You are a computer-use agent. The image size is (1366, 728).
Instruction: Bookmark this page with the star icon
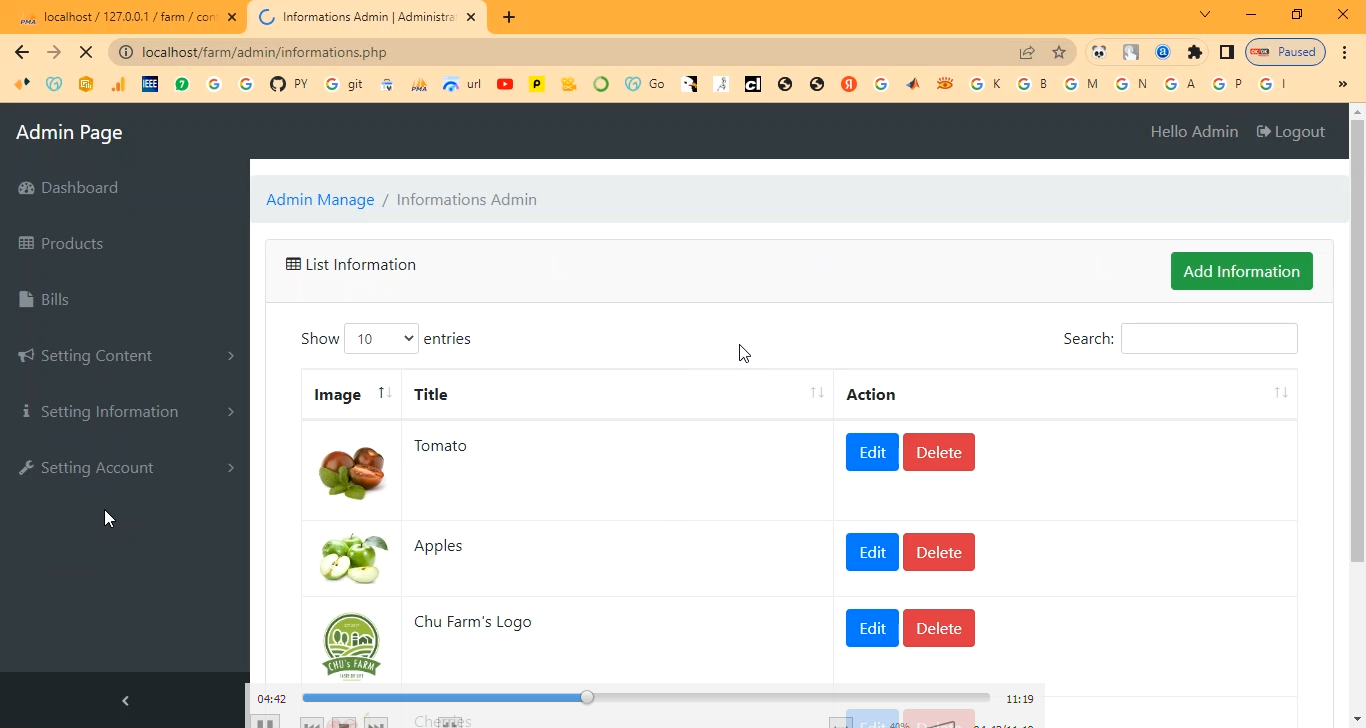click(1059, 52)
